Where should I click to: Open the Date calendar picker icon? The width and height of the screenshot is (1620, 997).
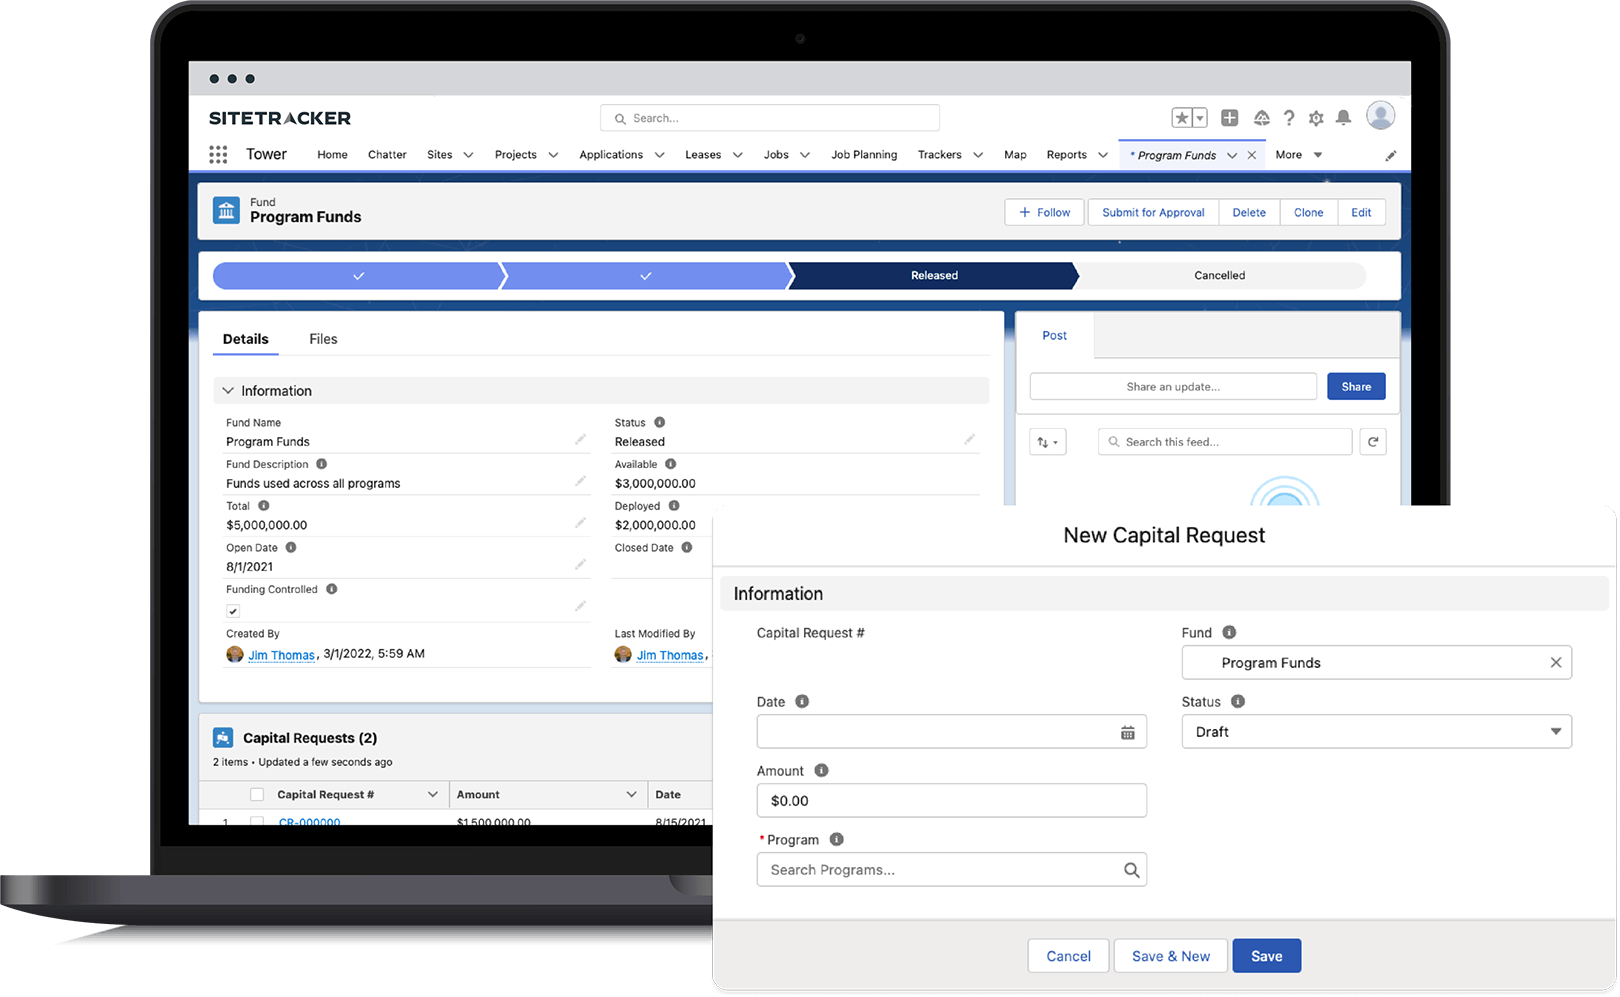click(1128, 731)
